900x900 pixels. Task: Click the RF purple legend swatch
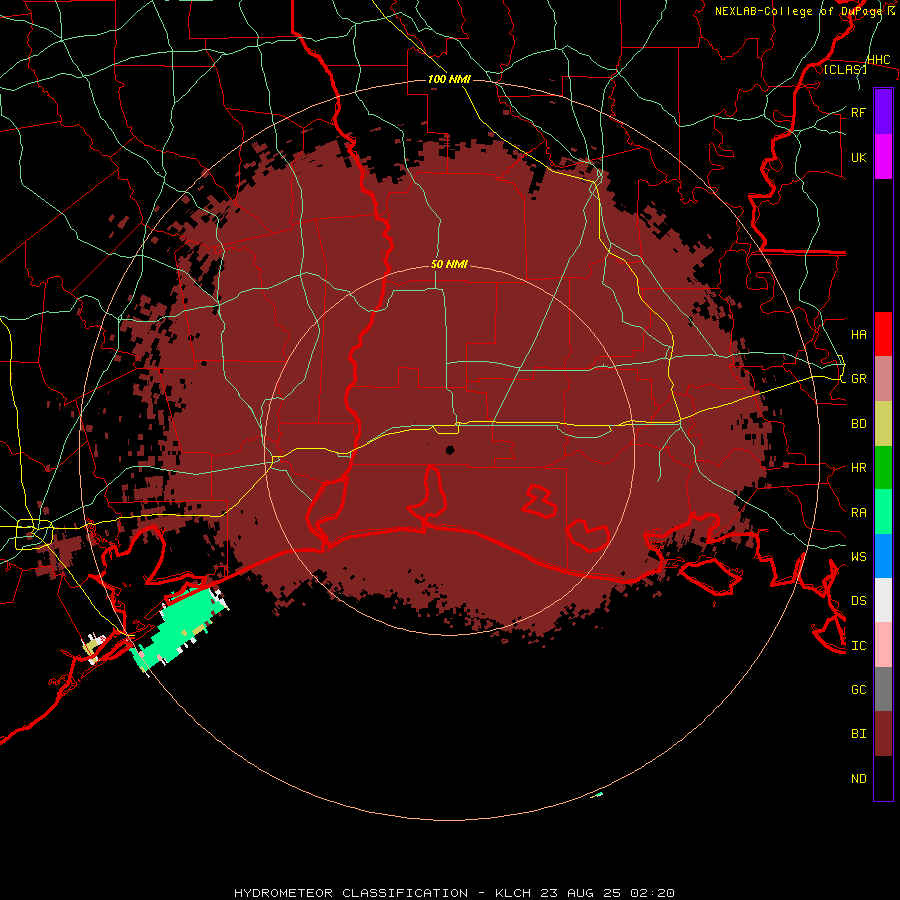click(x=883, y=112)
